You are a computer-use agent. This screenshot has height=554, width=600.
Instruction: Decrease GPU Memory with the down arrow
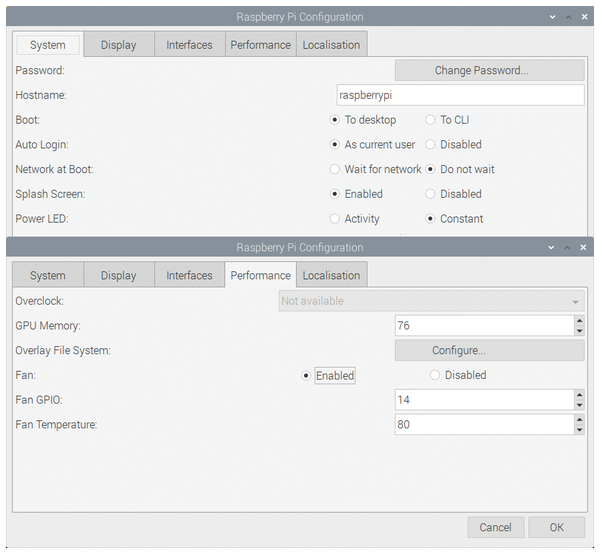(579, 331)
